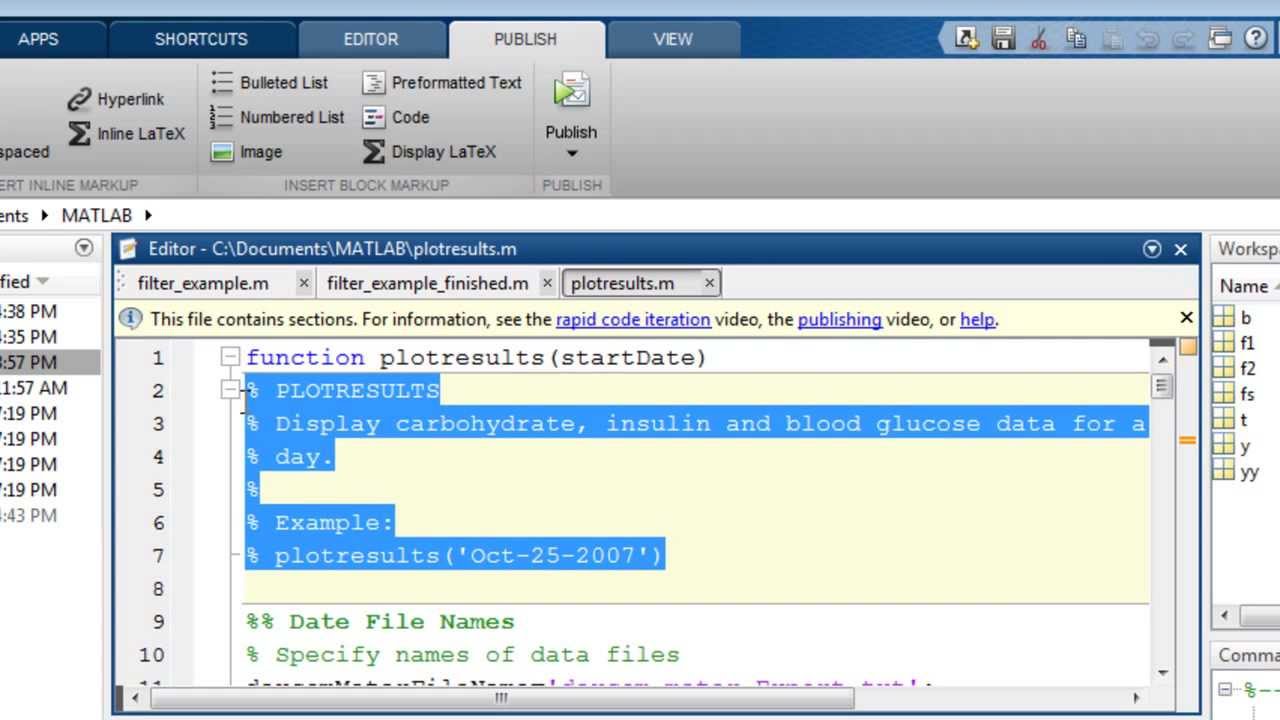The height and width of the screenshot is (720, 1280).
Task: Select variable y in the Workspace list
Action: click(x=1245, y=446)
